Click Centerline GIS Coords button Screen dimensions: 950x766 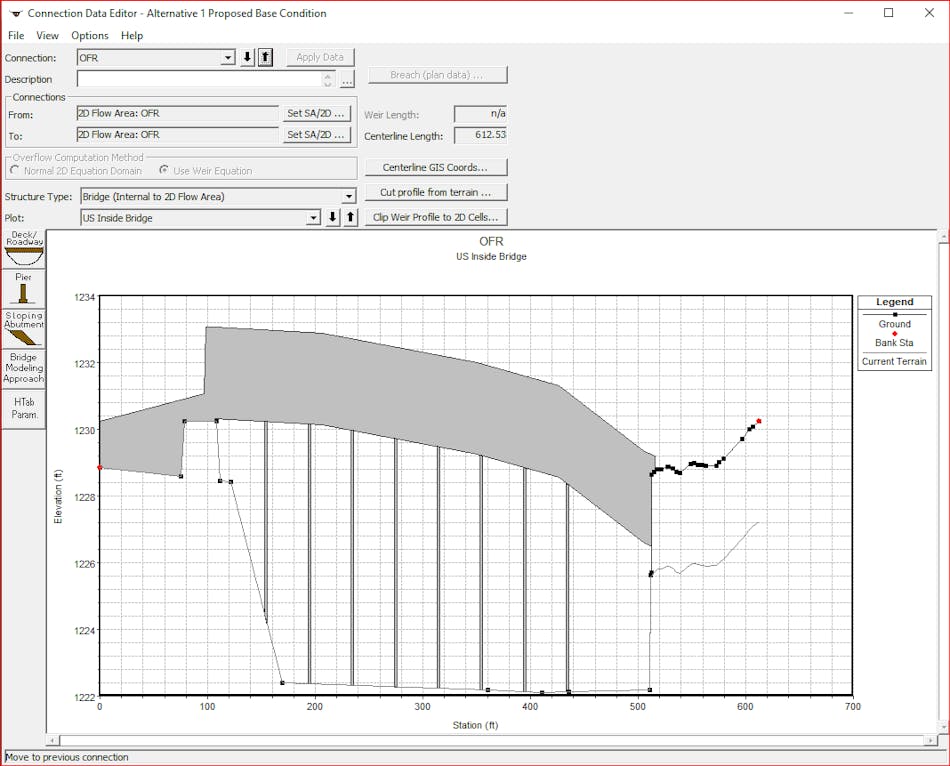pos(436,166)
